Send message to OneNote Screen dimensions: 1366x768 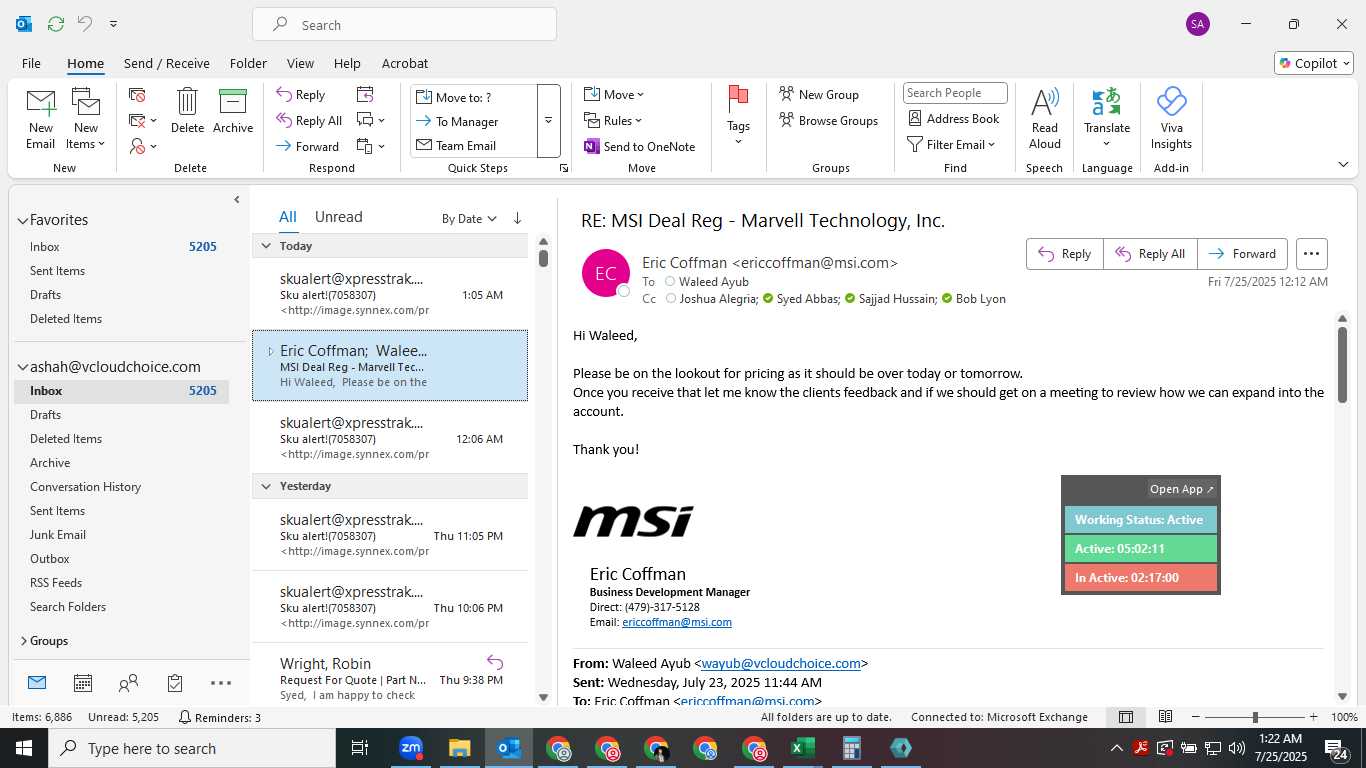coord(640,146)
